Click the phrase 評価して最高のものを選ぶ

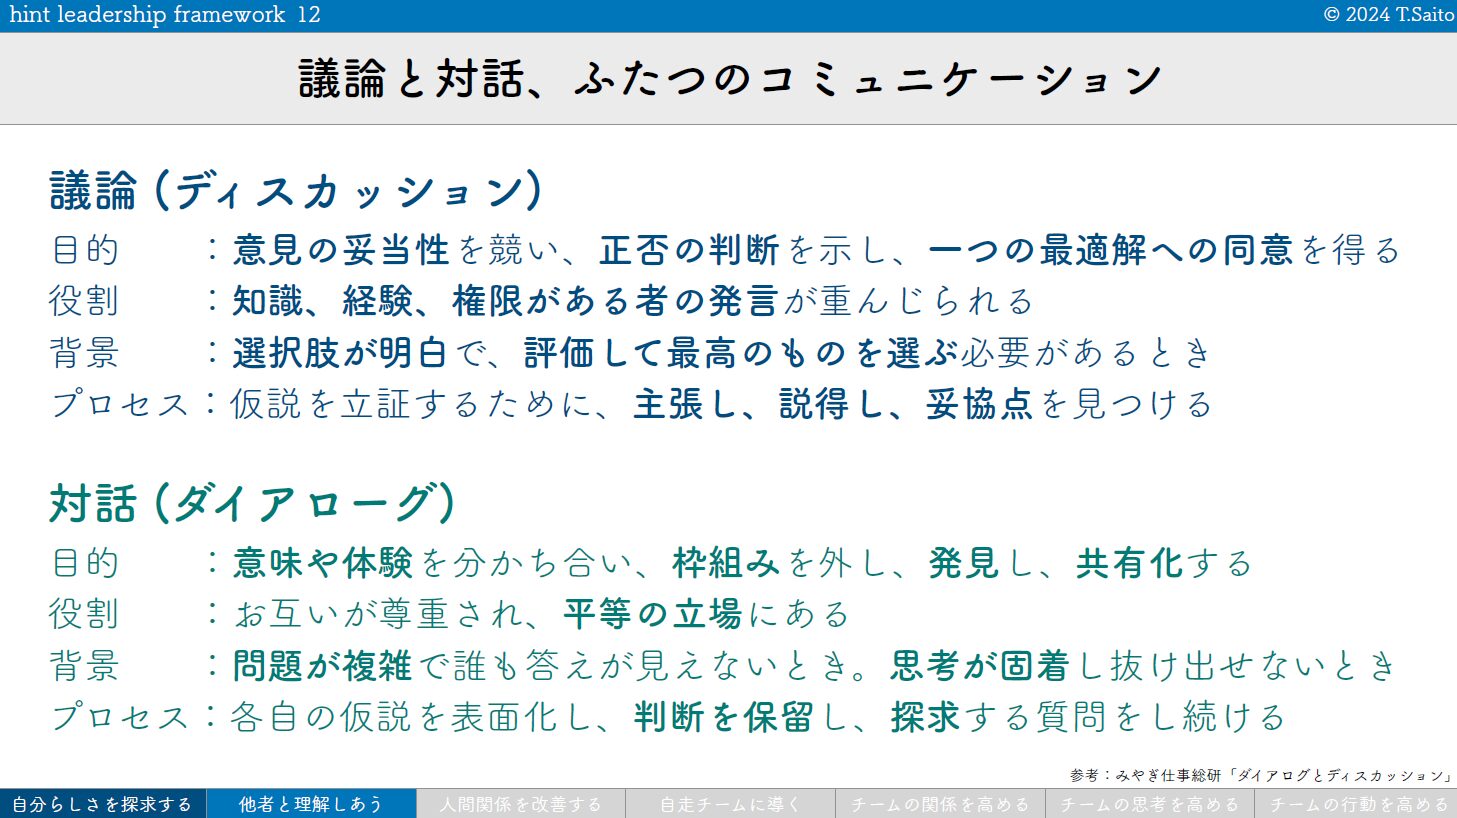(741, 353)
